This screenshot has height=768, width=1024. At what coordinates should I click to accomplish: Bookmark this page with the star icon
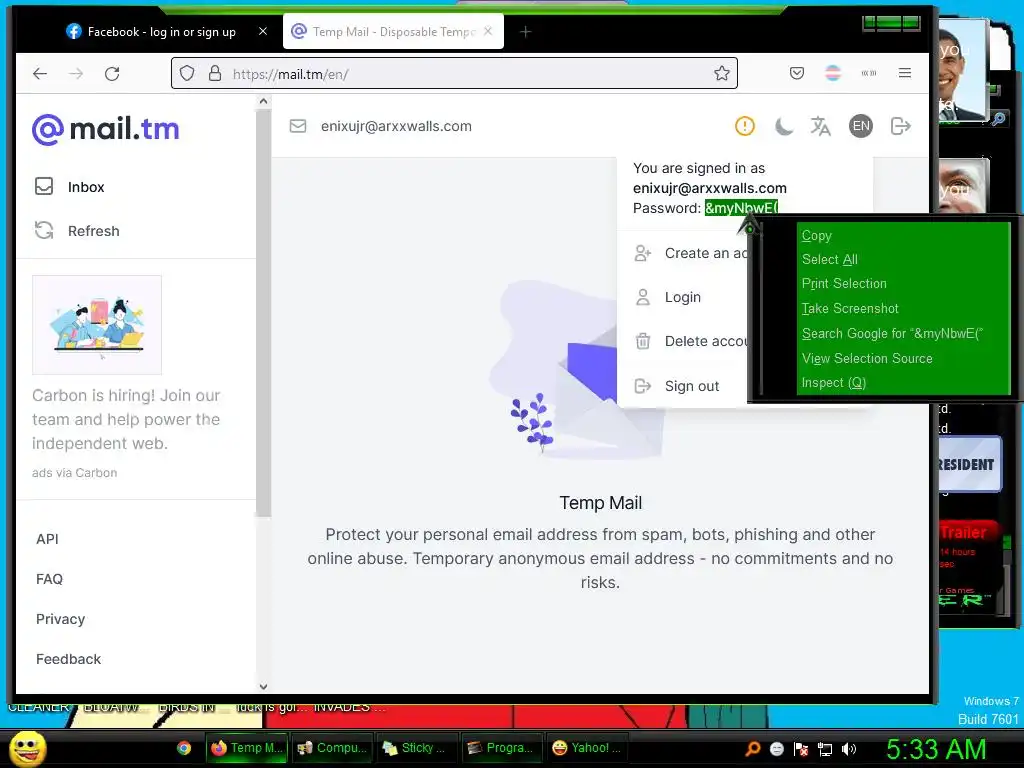click(722, 73)
